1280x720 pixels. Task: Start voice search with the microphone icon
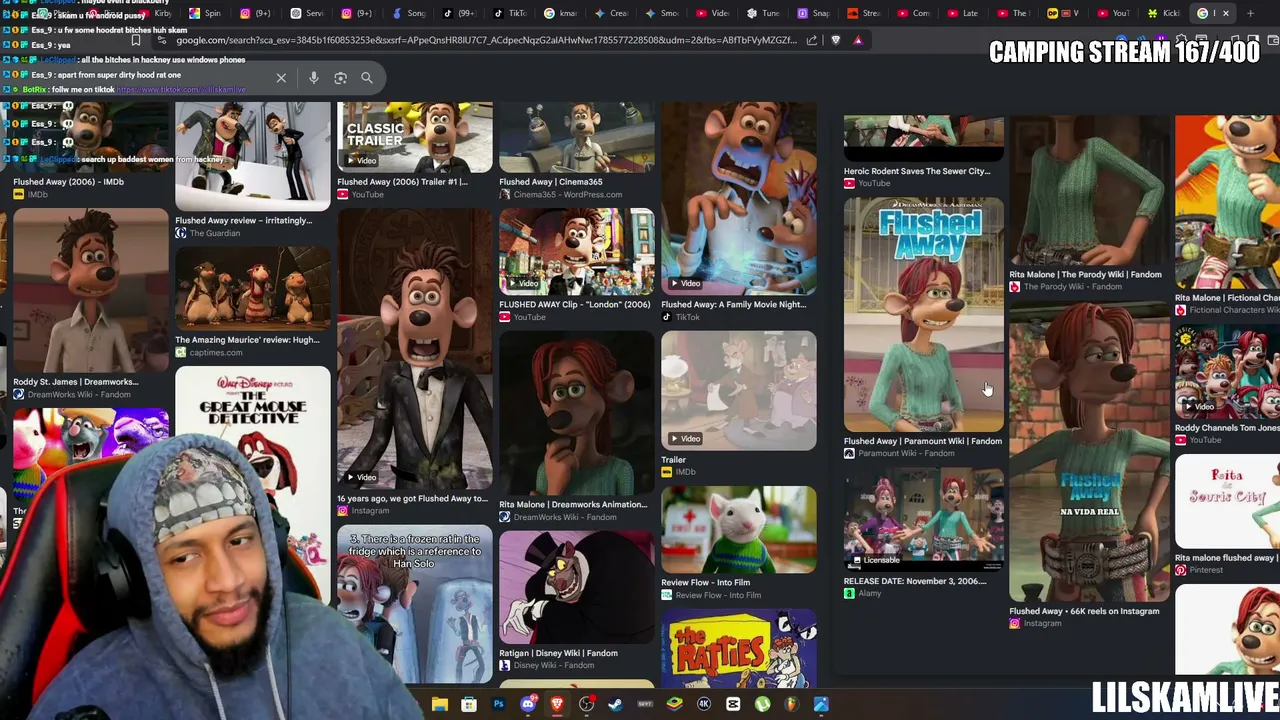[314, 78]
